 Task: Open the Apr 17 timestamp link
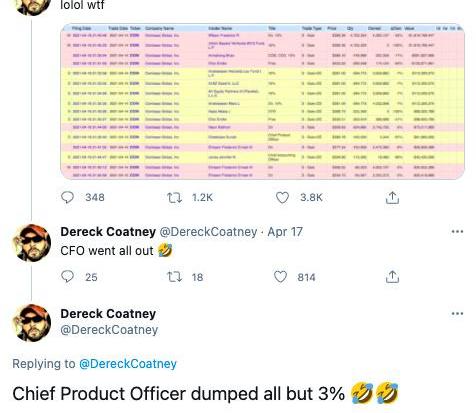[x=285, y=232]
